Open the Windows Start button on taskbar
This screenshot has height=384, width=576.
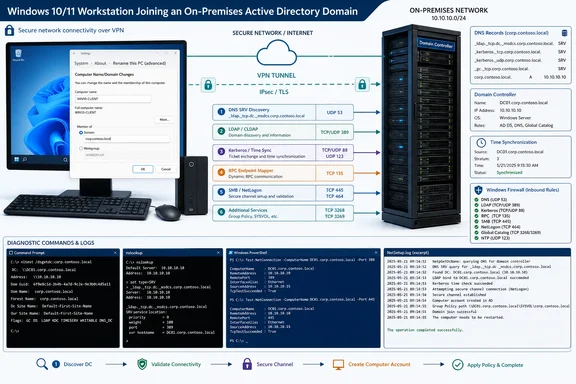tap(17, 159)
